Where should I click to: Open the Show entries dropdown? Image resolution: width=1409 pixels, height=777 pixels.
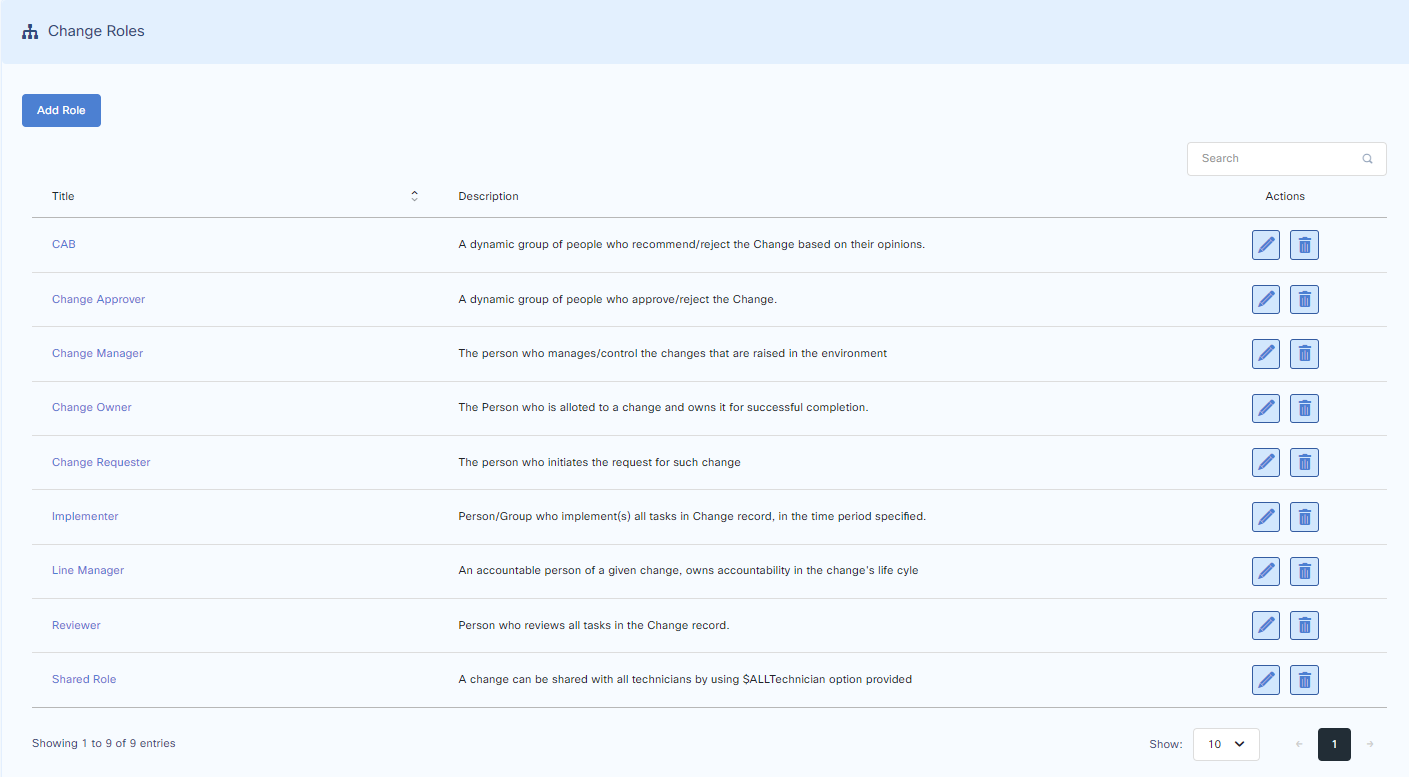(1225, 744)
